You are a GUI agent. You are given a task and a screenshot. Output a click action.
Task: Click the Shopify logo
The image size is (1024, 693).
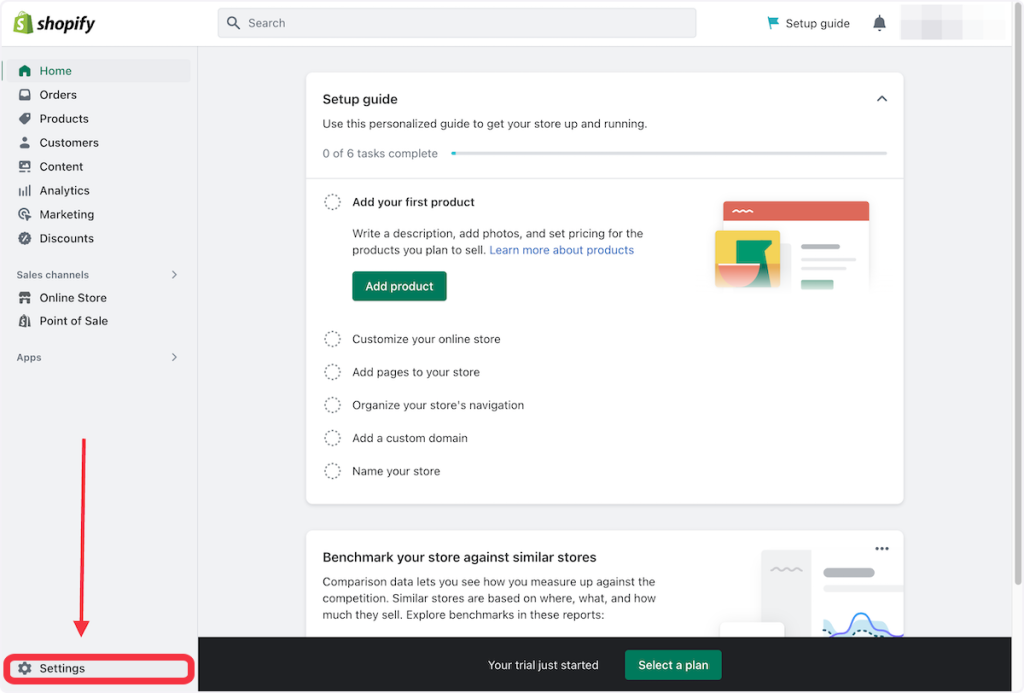tap(54, 23)
